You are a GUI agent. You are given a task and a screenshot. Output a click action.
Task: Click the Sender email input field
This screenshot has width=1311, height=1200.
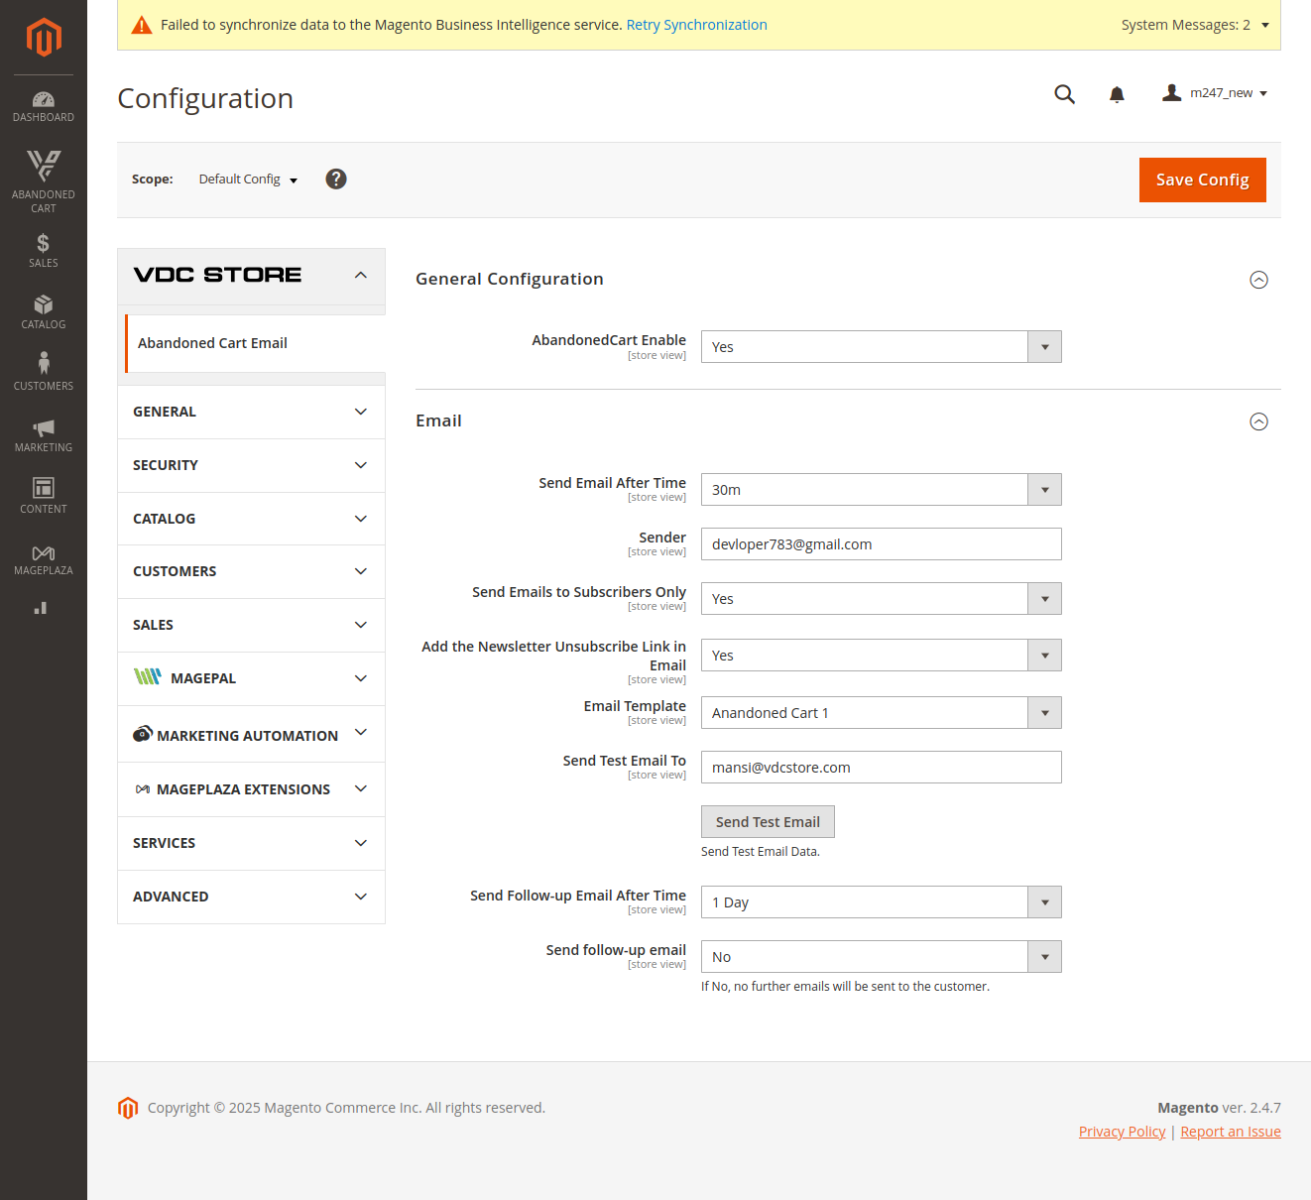point(880,544)
